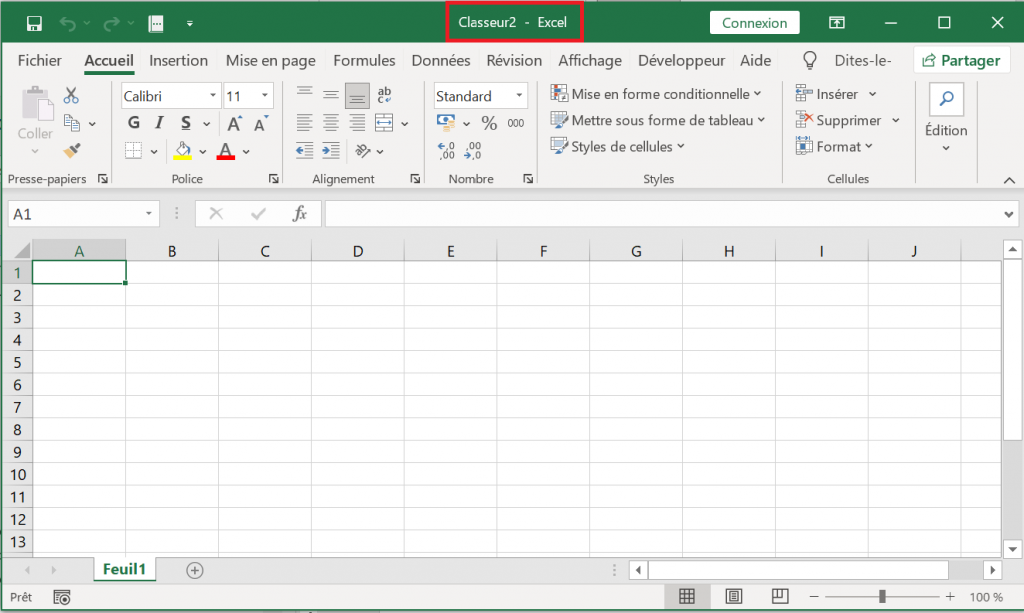Click the Name Box showing A1

pyautogui.click(x=75, y=213)
